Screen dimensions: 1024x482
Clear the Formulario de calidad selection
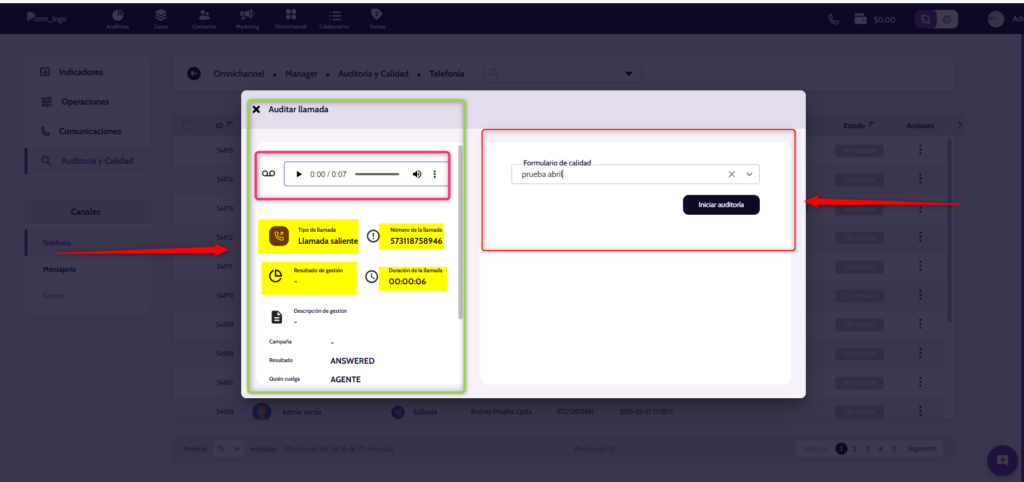[731, 174]
